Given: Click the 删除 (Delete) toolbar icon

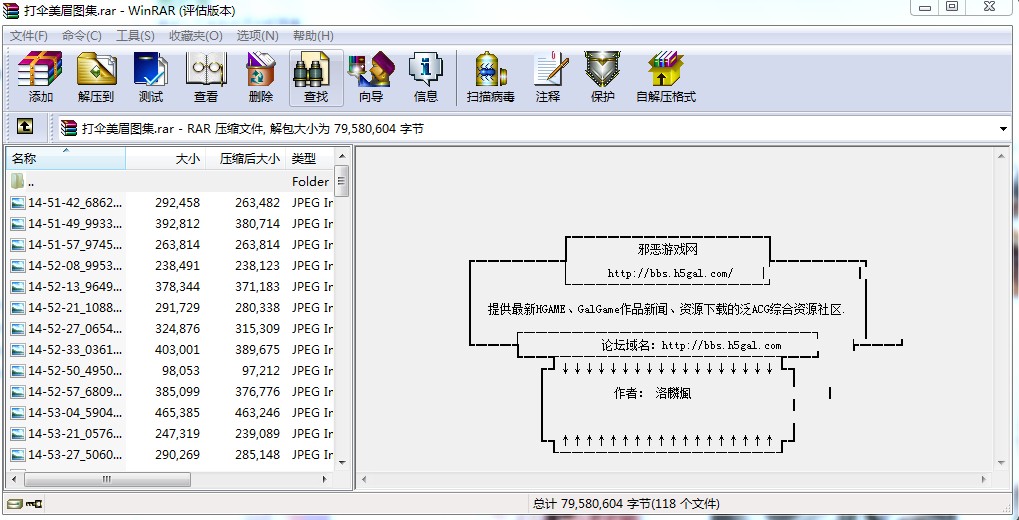Looking at the screenshot, I should (x=261, y=78).
